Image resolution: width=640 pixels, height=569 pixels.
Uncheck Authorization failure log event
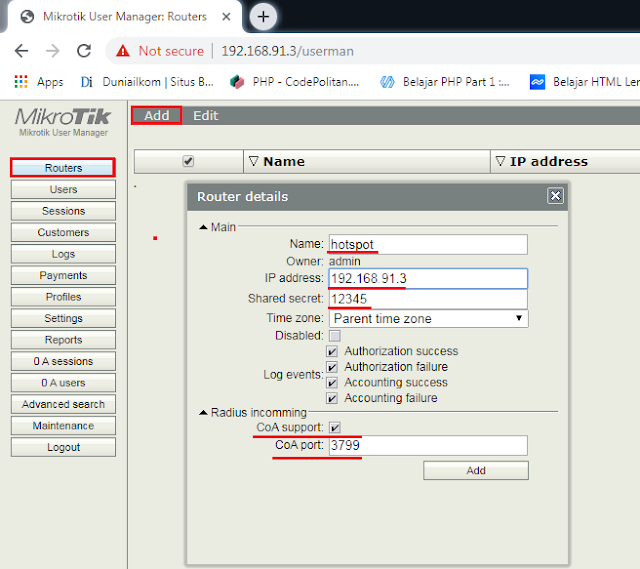pyautogui.click(x=332, y=367)
